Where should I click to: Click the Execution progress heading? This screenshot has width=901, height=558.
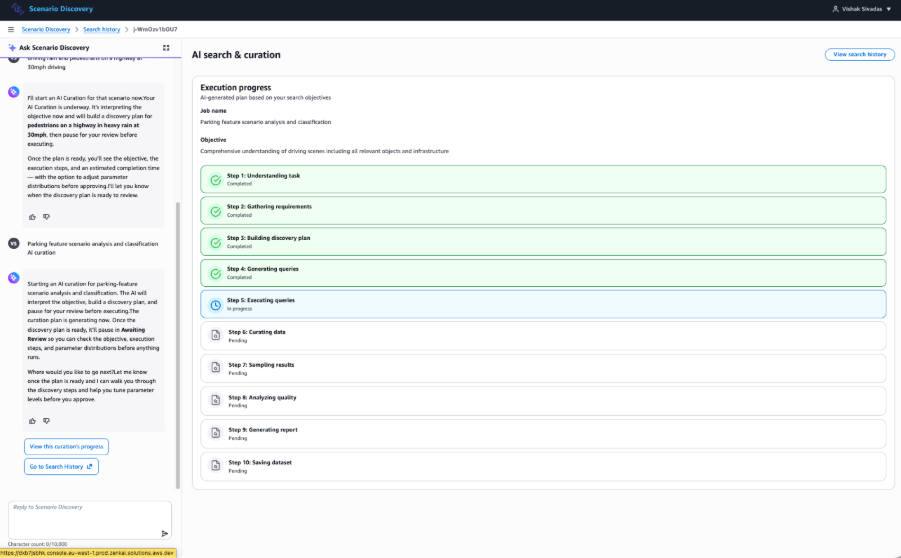[236, 87]
